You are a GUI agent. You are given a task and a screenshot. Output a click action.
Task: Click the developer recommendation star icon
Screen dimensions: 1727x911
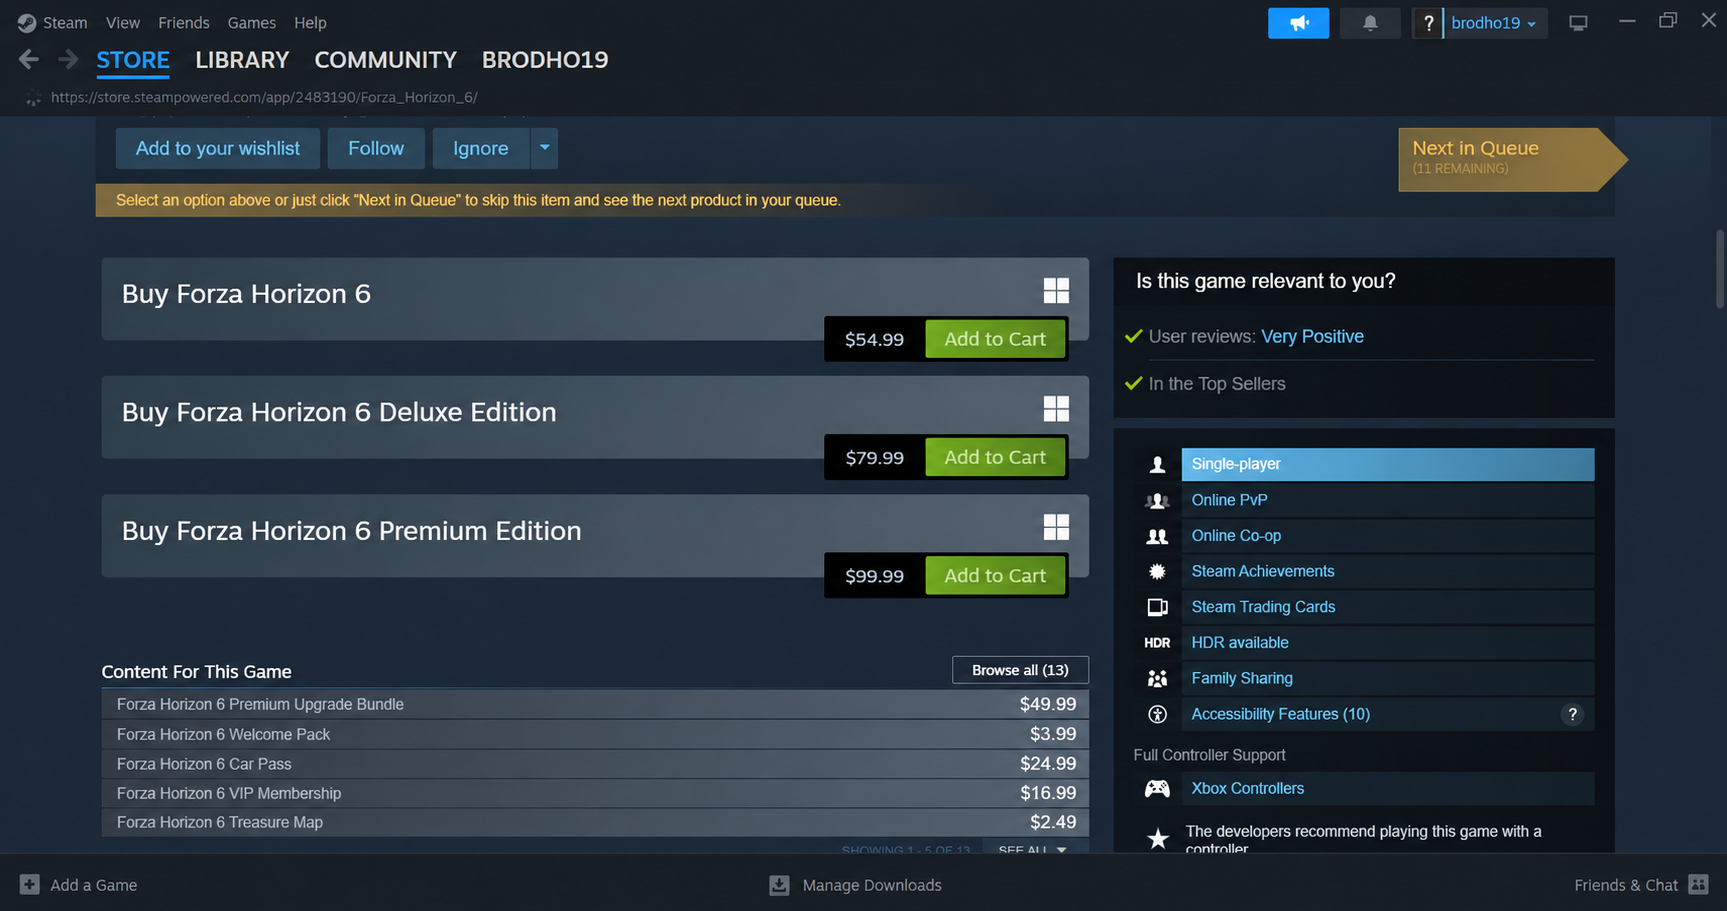coord(1157,838)
